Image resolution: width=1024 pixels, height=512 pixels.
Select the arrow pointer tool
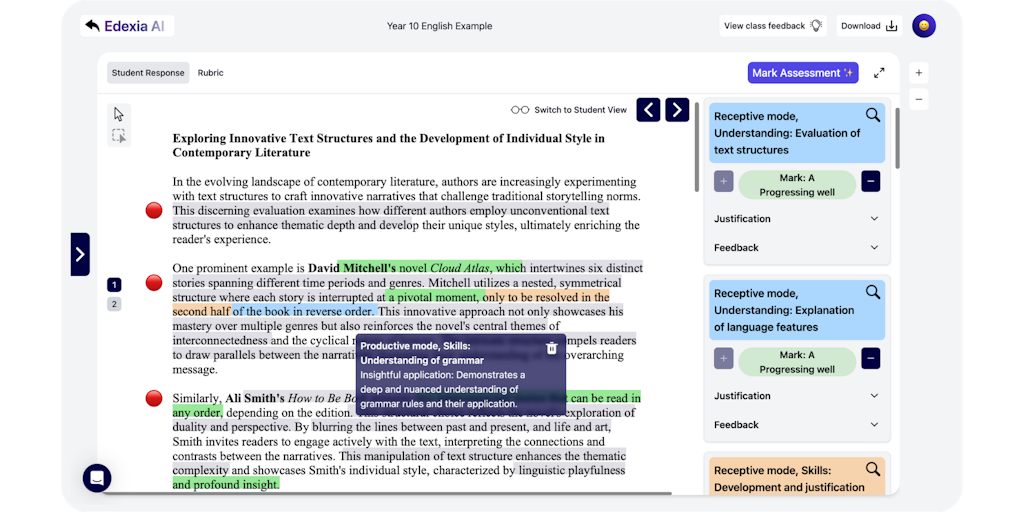point(119,114)
